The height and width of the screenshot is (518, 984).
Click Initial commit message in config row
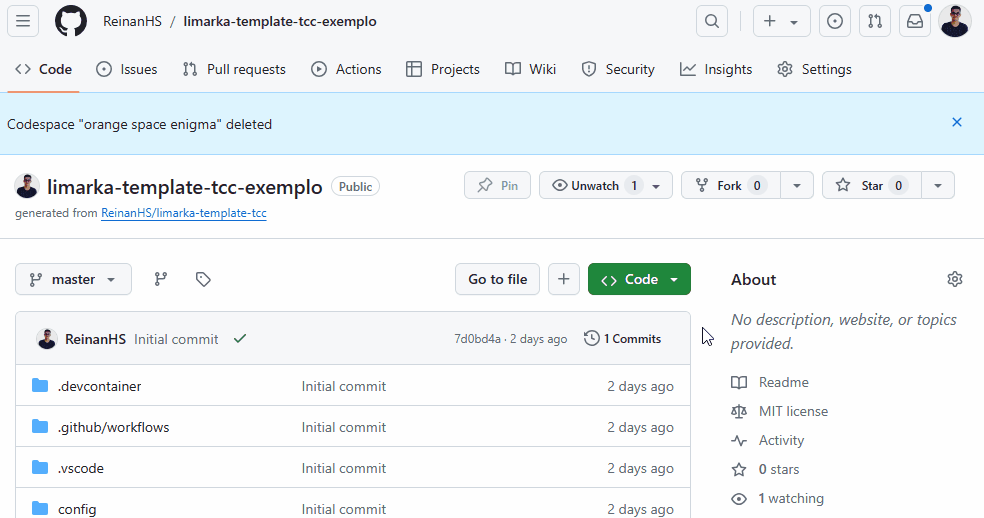tap(343, 509)
